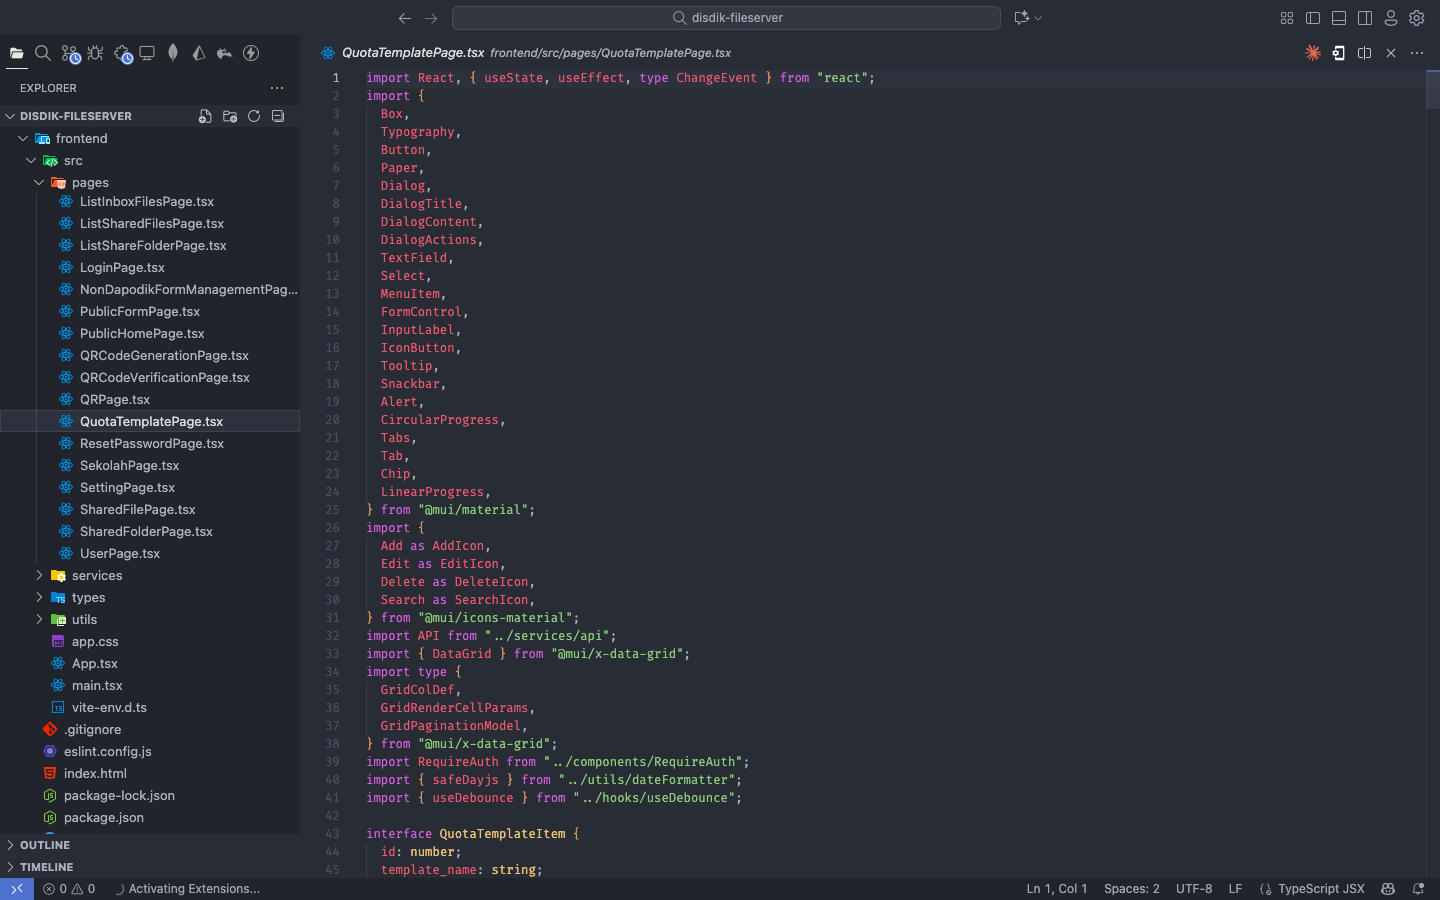Click the Spaces: 2 indentation setting
This screenshot has width=1440, height=900.
(1131, 889)
